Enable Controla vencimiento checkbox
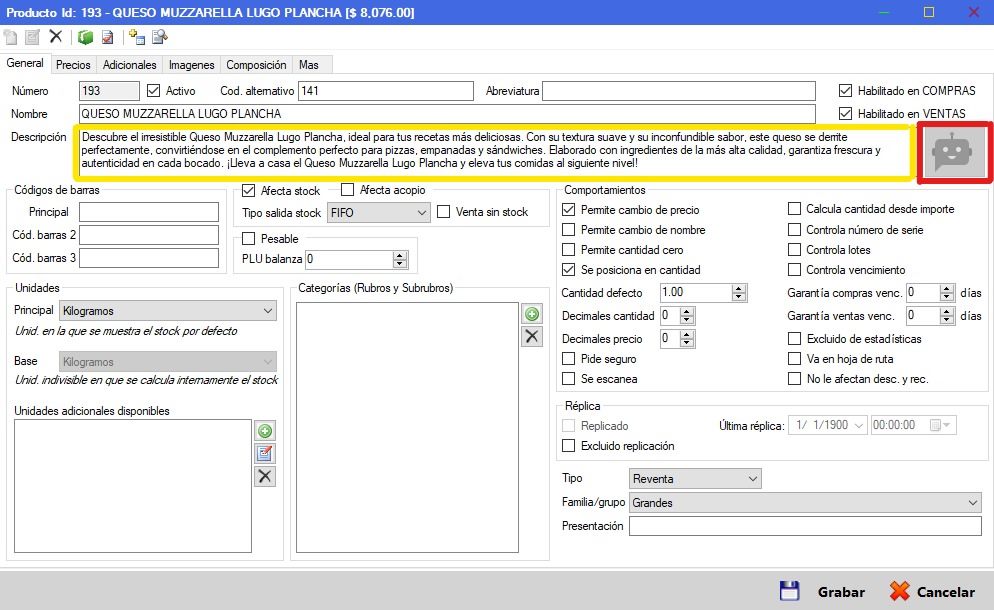Screen dimensions: 994x610 [x=794, y=269]
